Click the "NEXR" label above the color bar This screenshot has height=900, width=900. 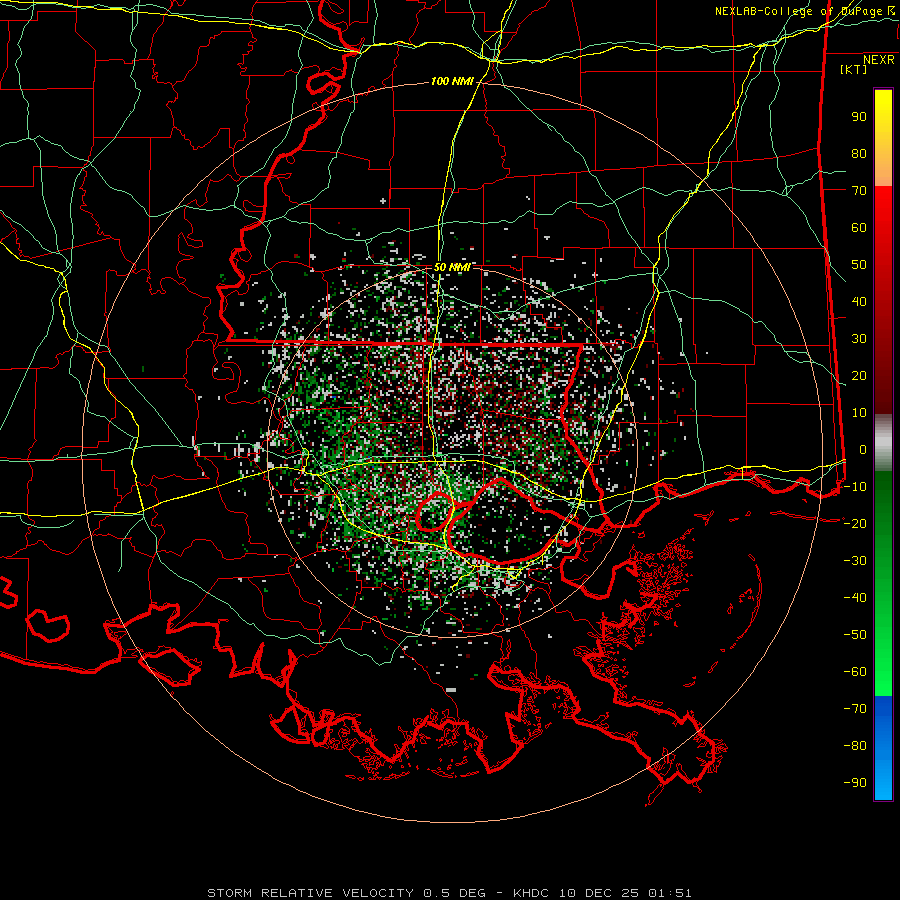point(879,60)
